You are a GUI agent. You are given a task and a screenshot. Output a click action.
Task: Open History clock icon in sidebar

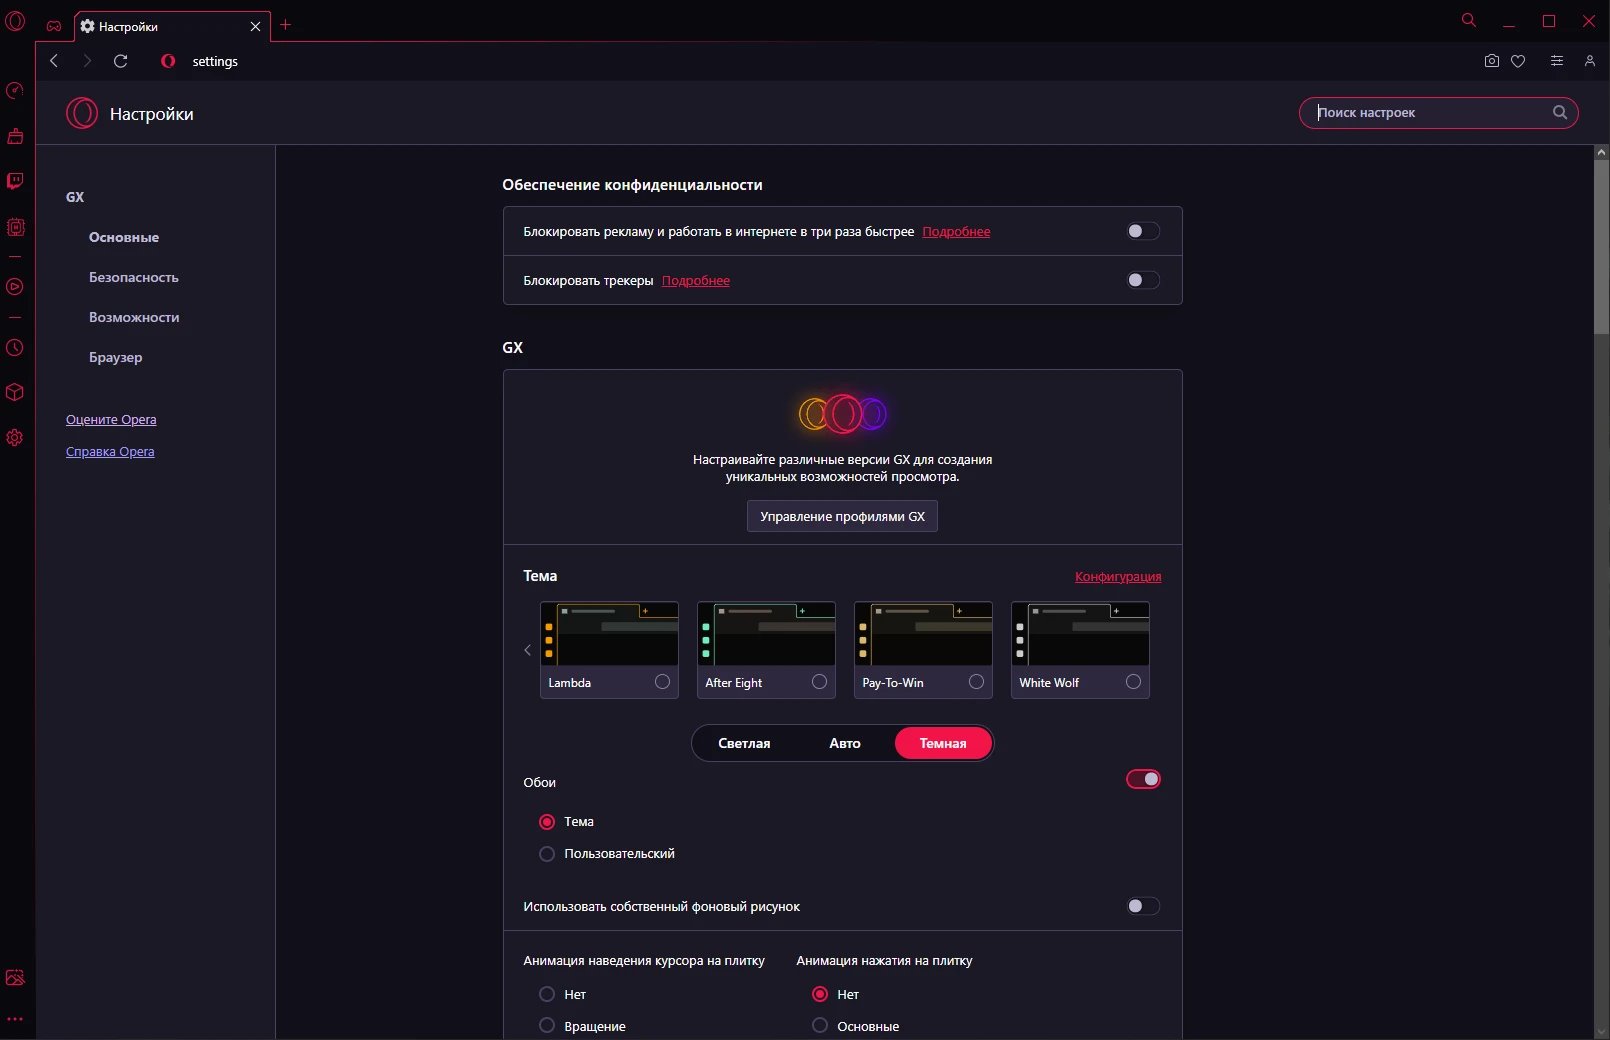15,348
